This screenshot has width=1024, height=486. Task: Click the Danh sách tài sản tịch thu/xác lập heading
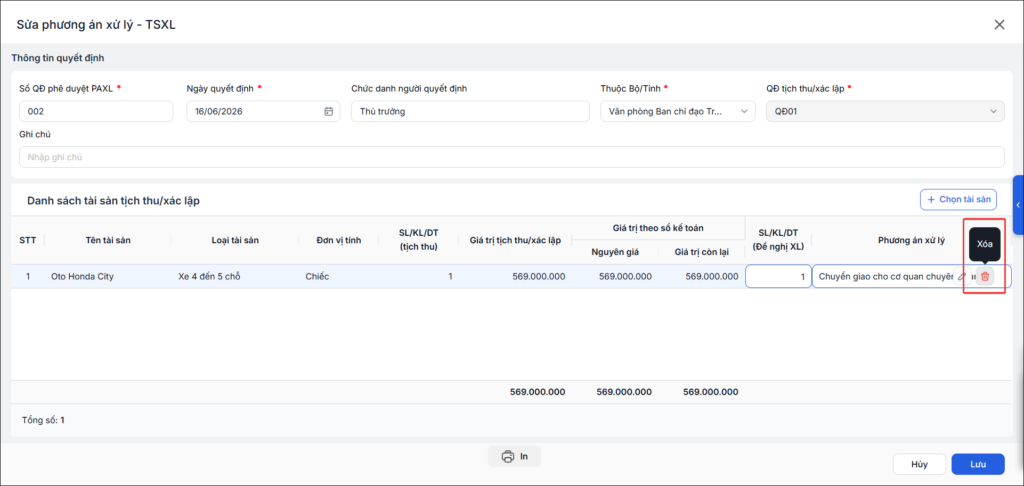coord(114,201)
